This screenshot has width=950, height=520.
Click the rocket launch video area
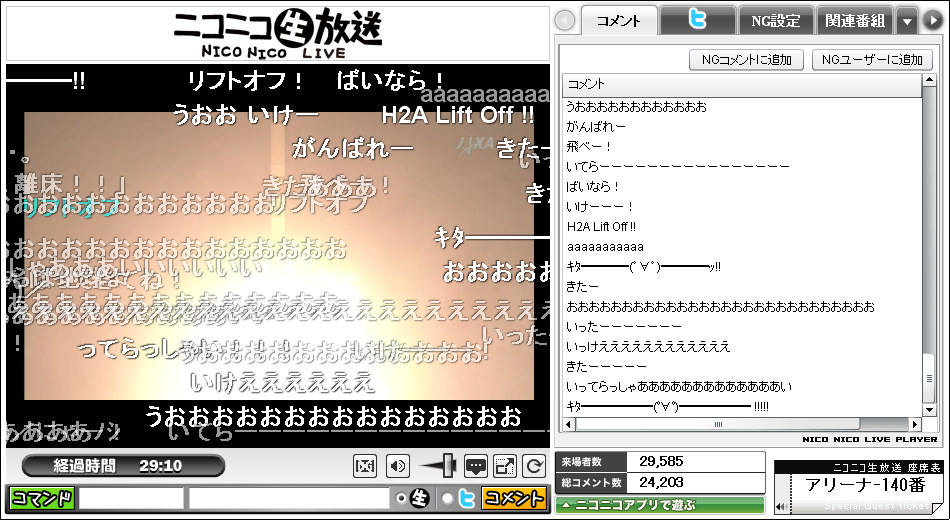coord(278,255)
